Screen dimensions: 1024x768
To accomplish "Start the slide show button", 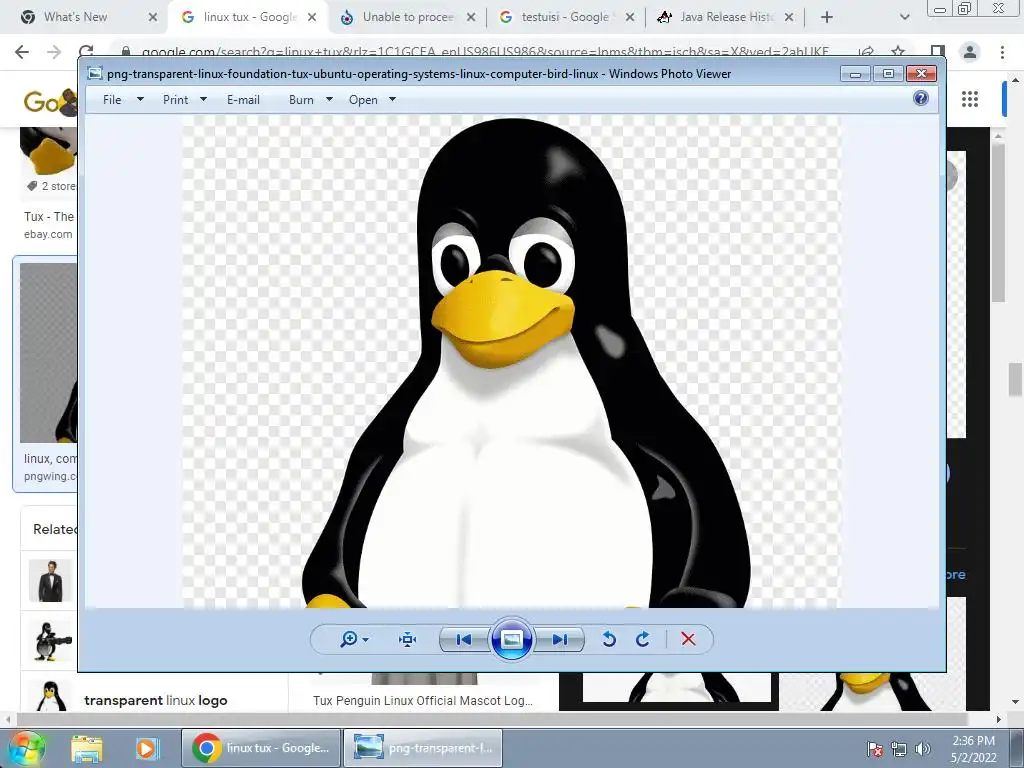I will click(511, 639).
